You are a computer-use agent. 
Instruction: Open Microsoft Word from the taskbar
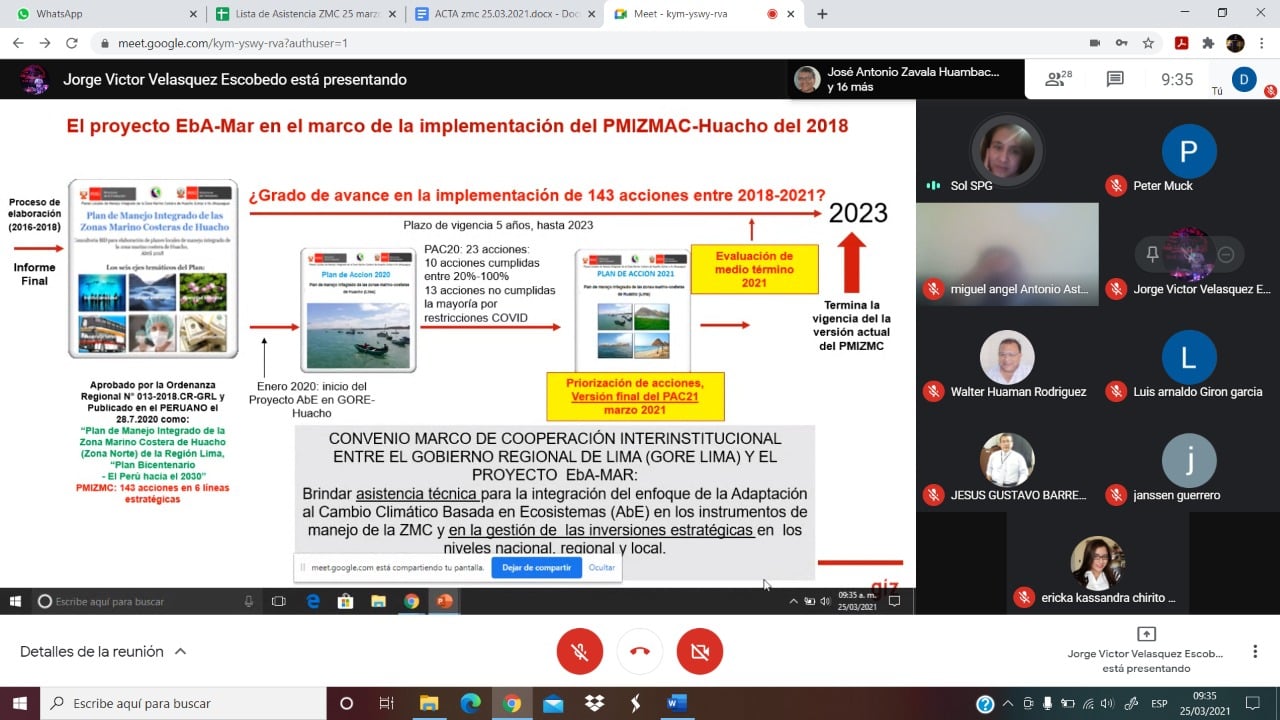click(676, 703)
